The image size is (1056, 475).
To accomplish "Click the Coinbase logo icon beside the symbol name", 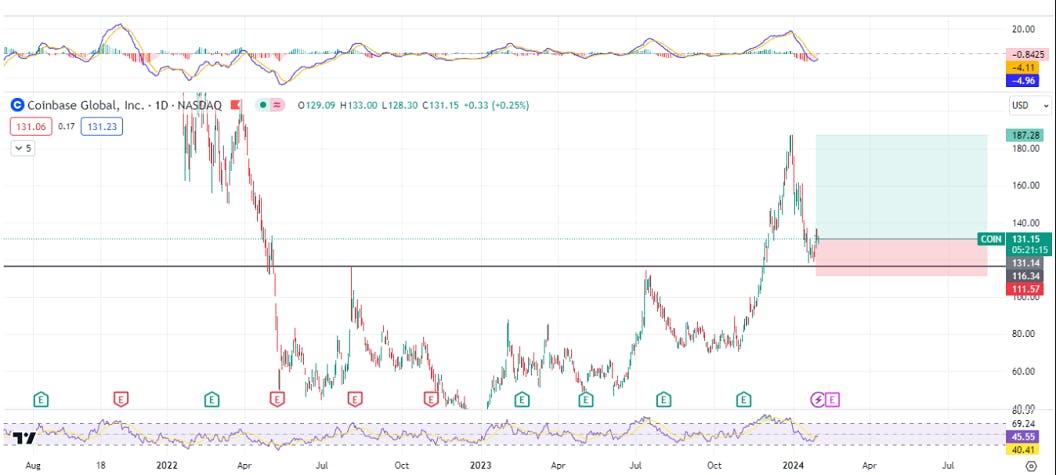I will (17, 105).
